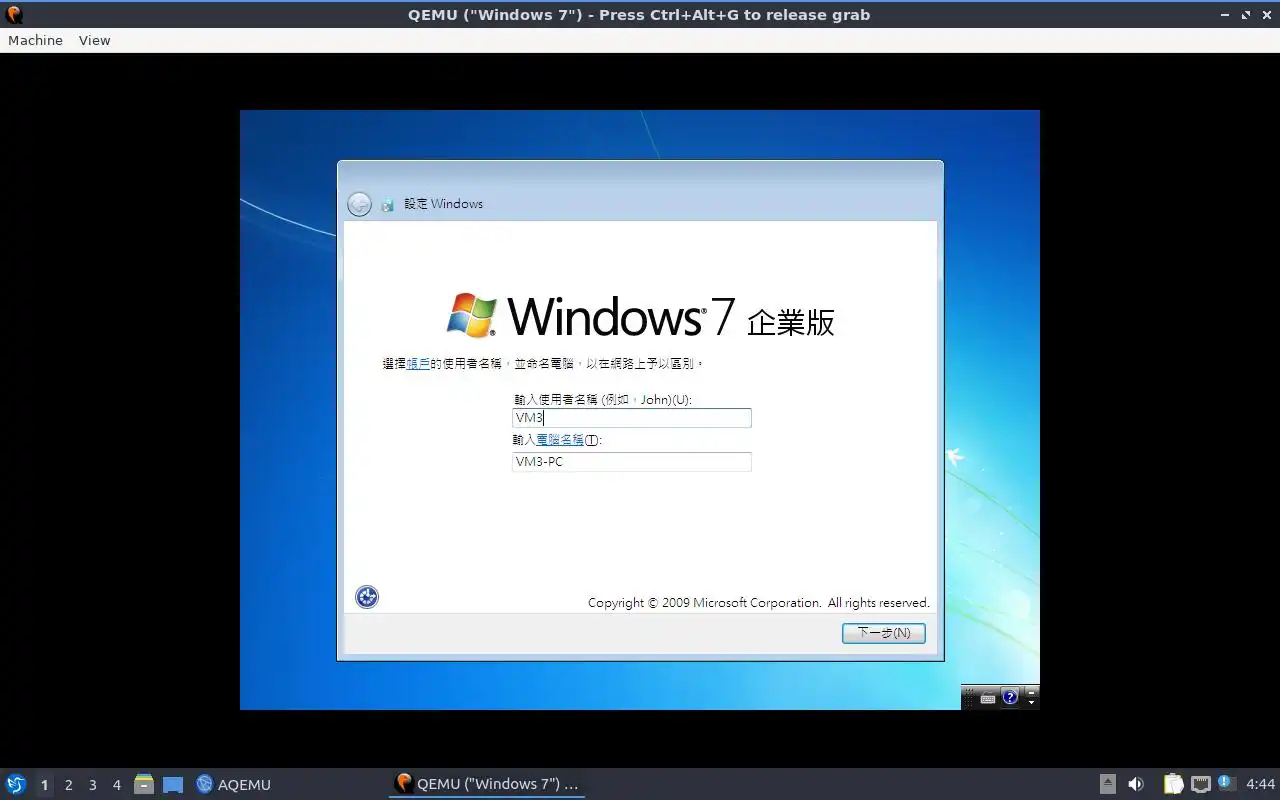
Task: Open the language bar options arrow
Action: pyautogui.click(x=1032, y=702)
